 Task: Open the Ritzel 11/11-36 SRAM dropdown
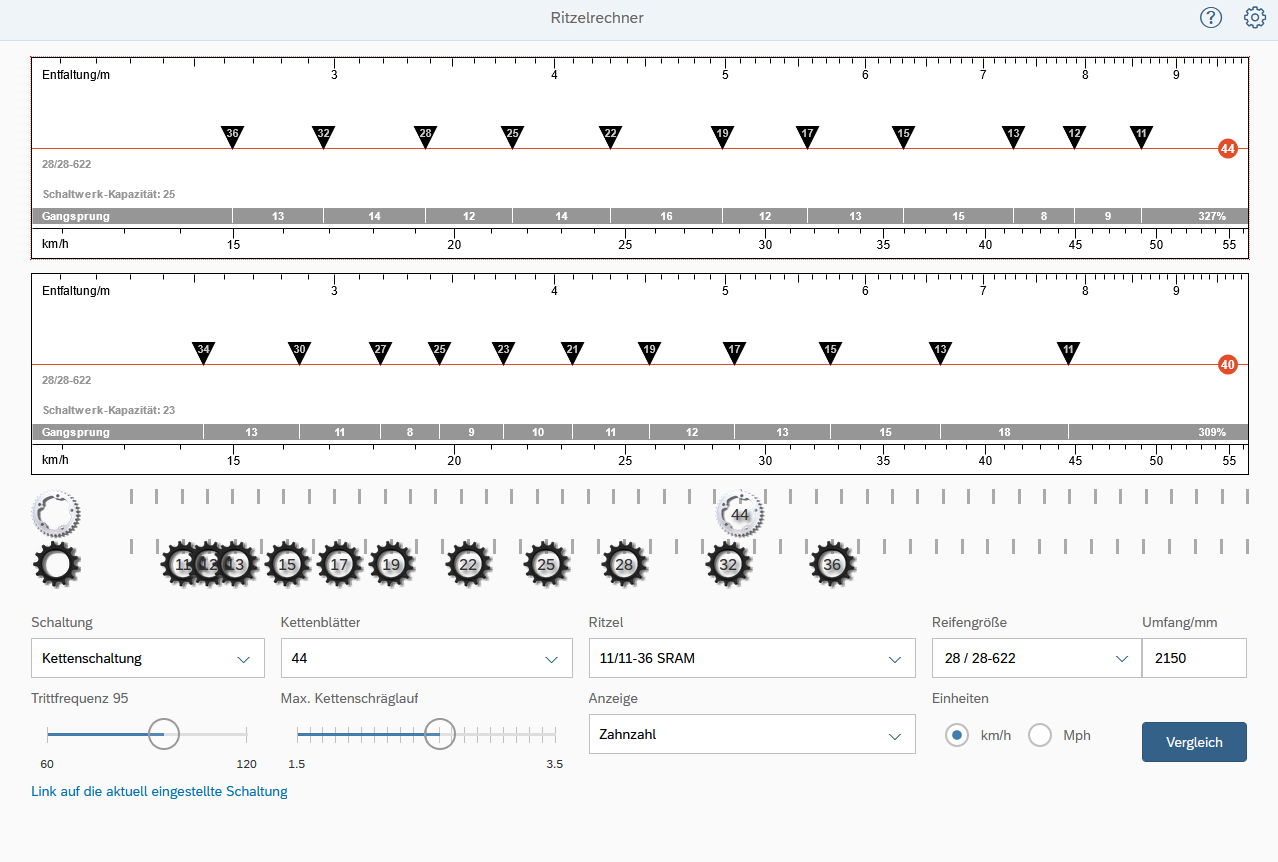tap(751, 658)
